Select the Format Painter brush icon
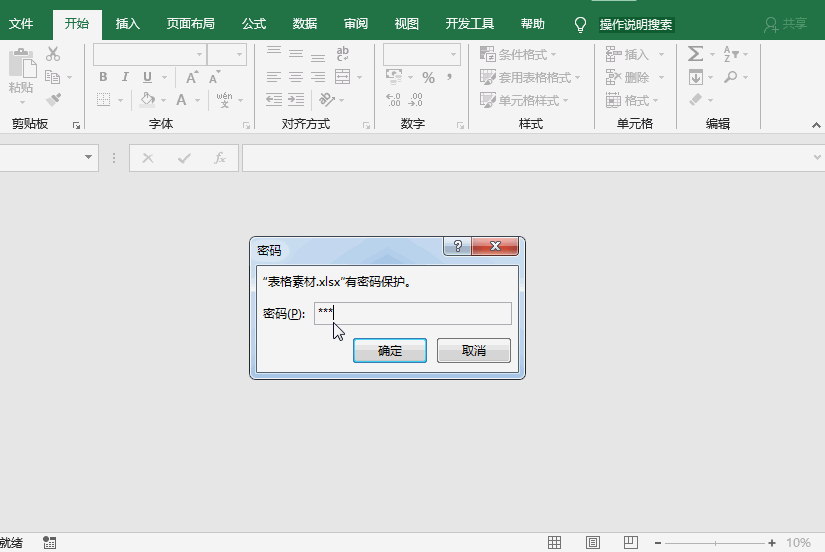 click(53, 100)
